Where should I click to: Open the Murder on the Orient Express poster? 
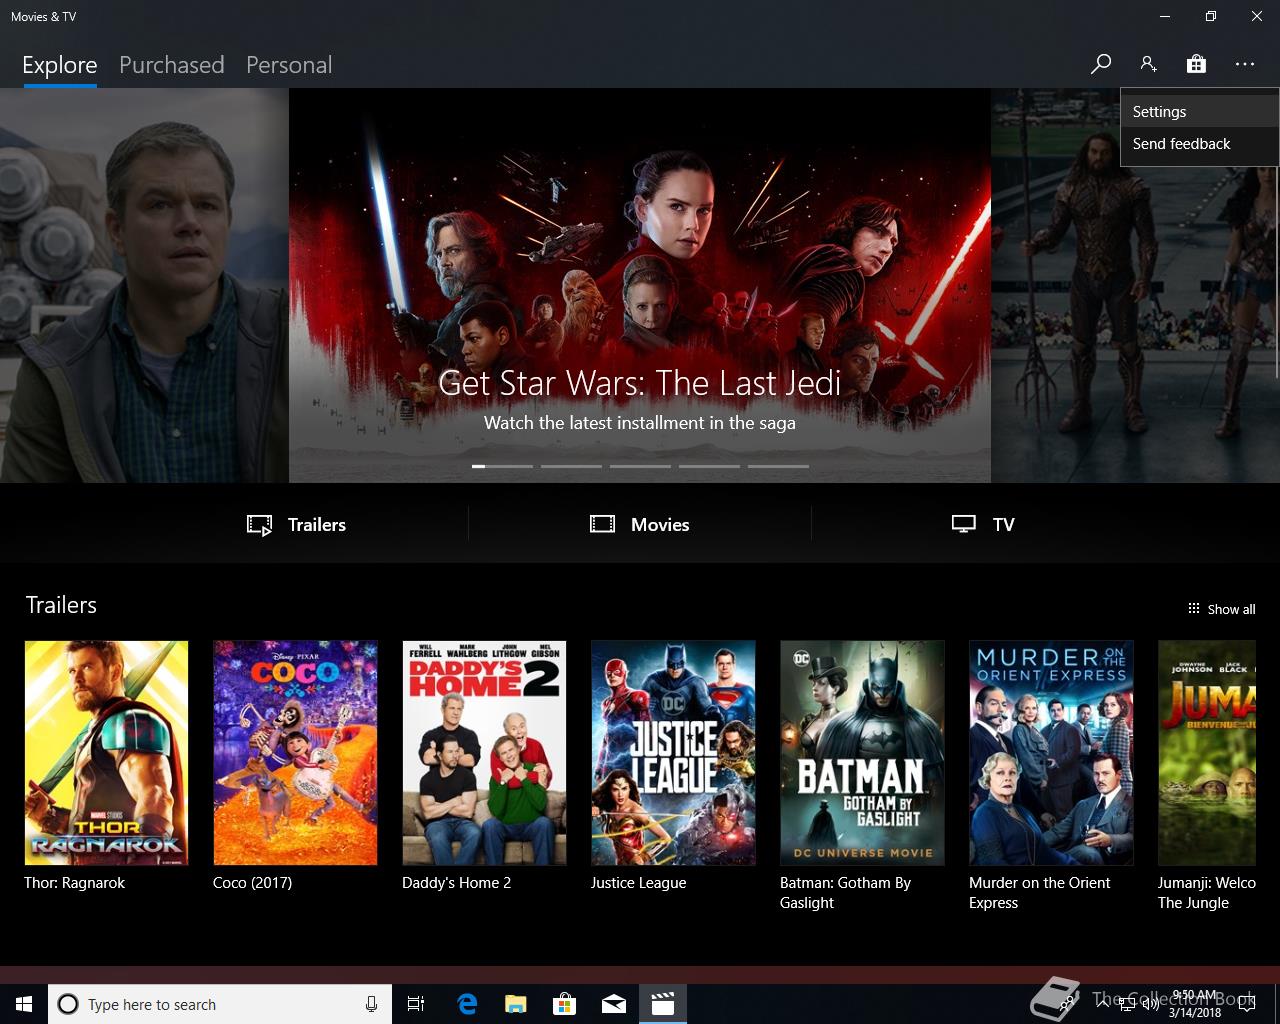coord(1051,753)
